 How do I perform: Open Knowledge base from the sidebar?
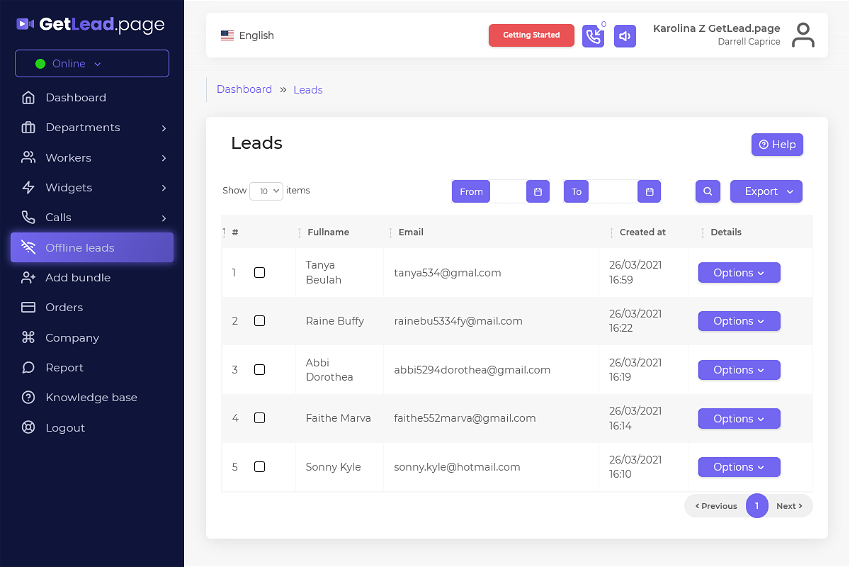pyautogui.click(x=91, y=397)
